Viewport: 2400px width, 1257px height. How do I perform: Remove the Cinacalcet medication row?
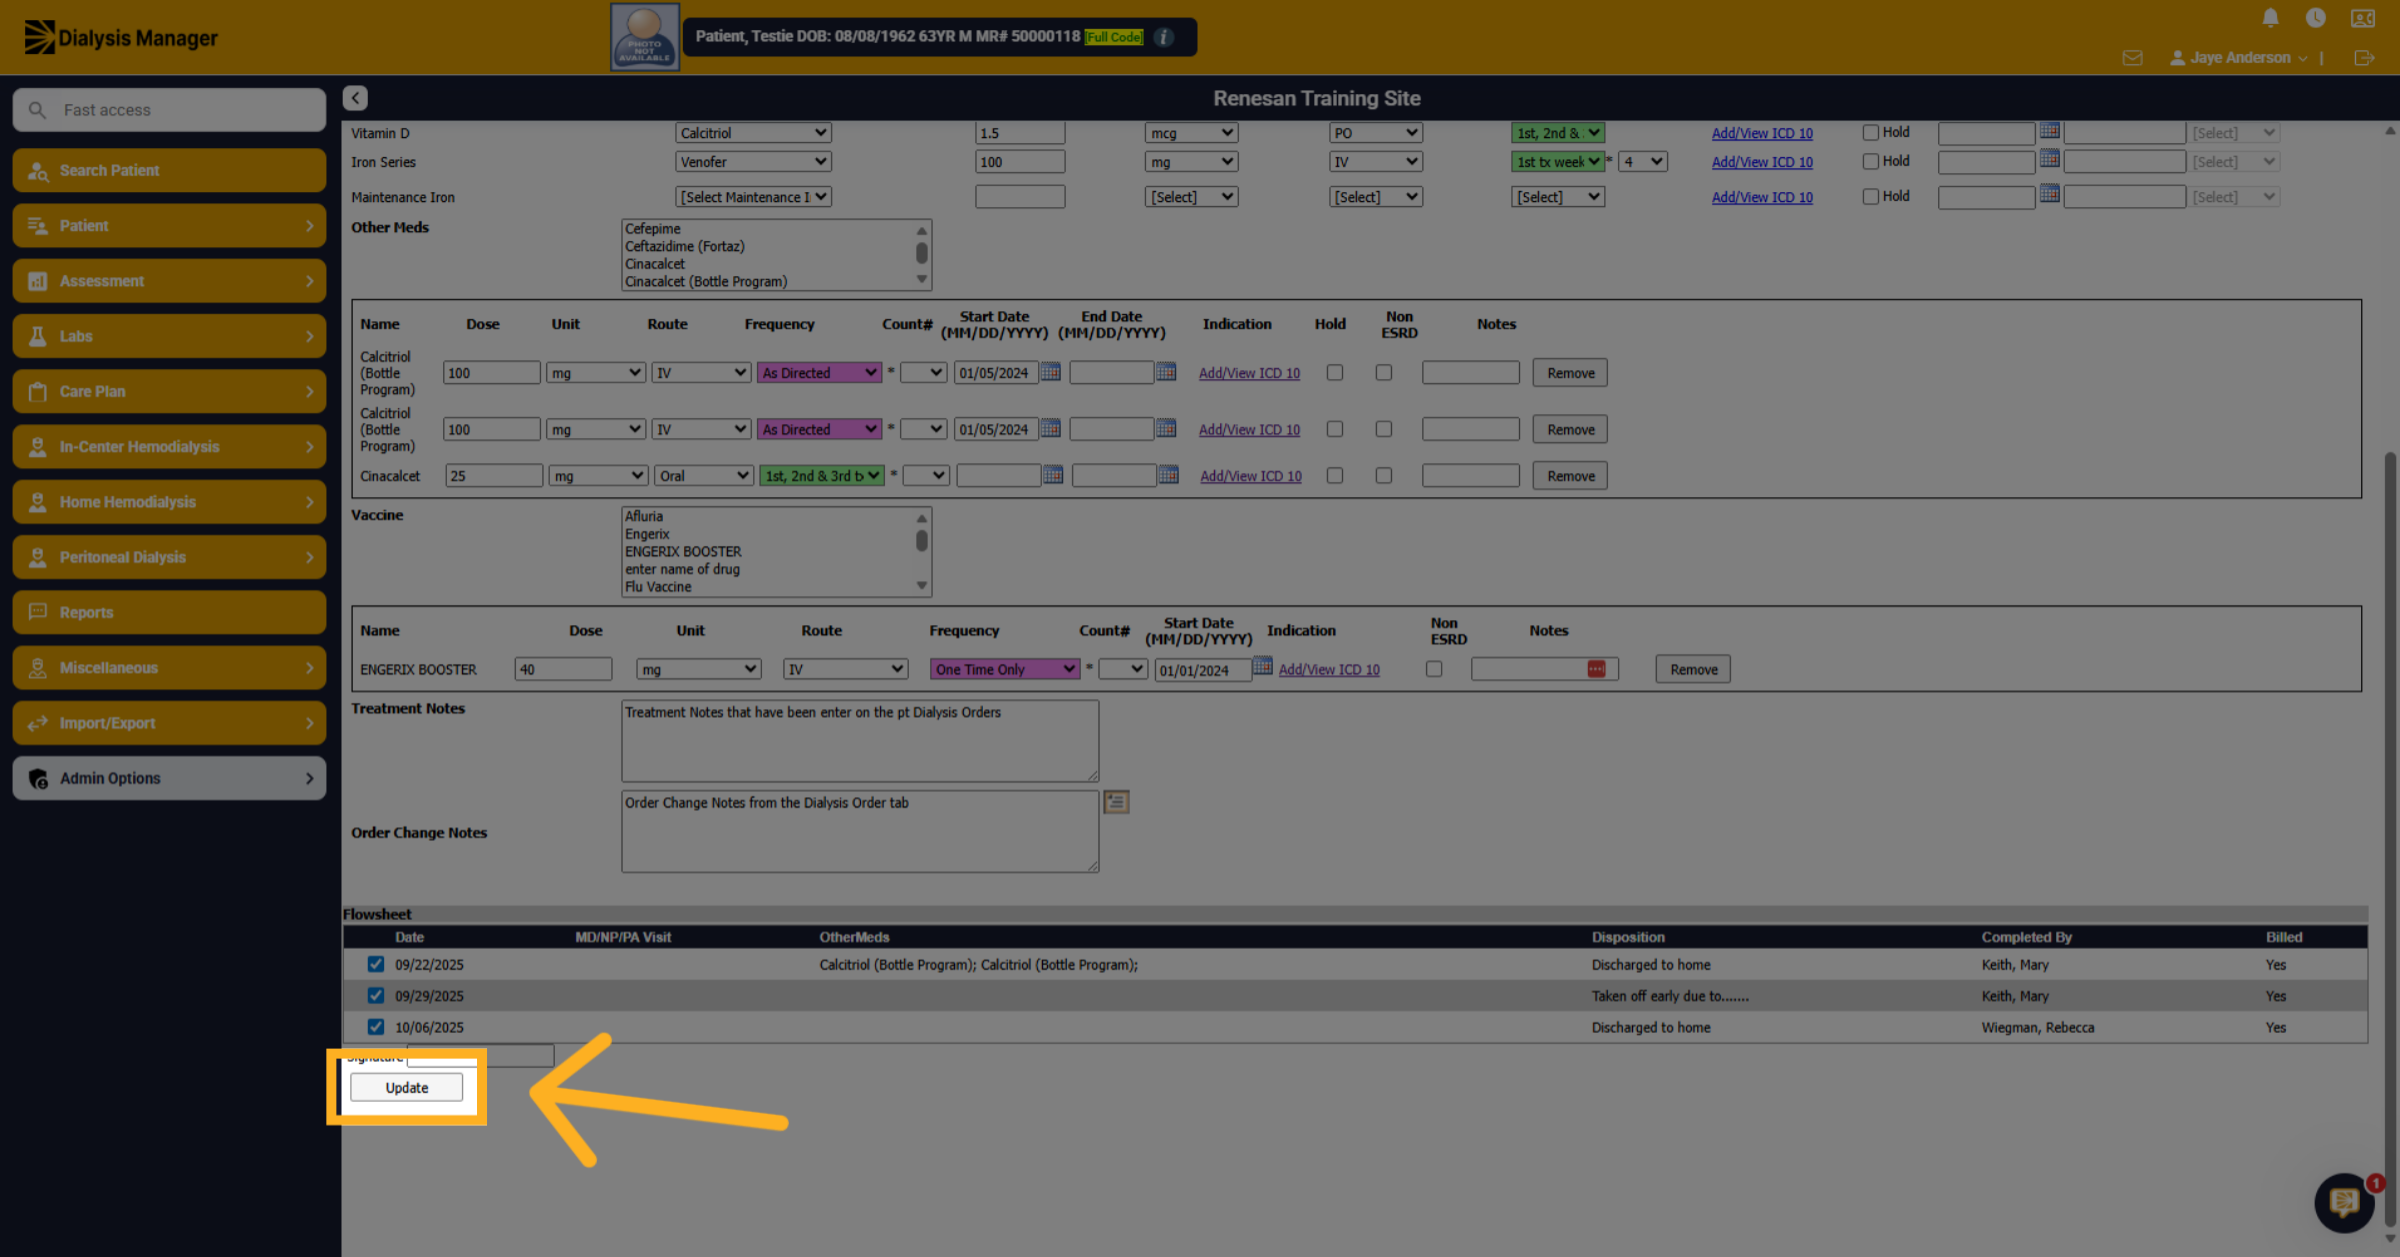click(1570, 476)
